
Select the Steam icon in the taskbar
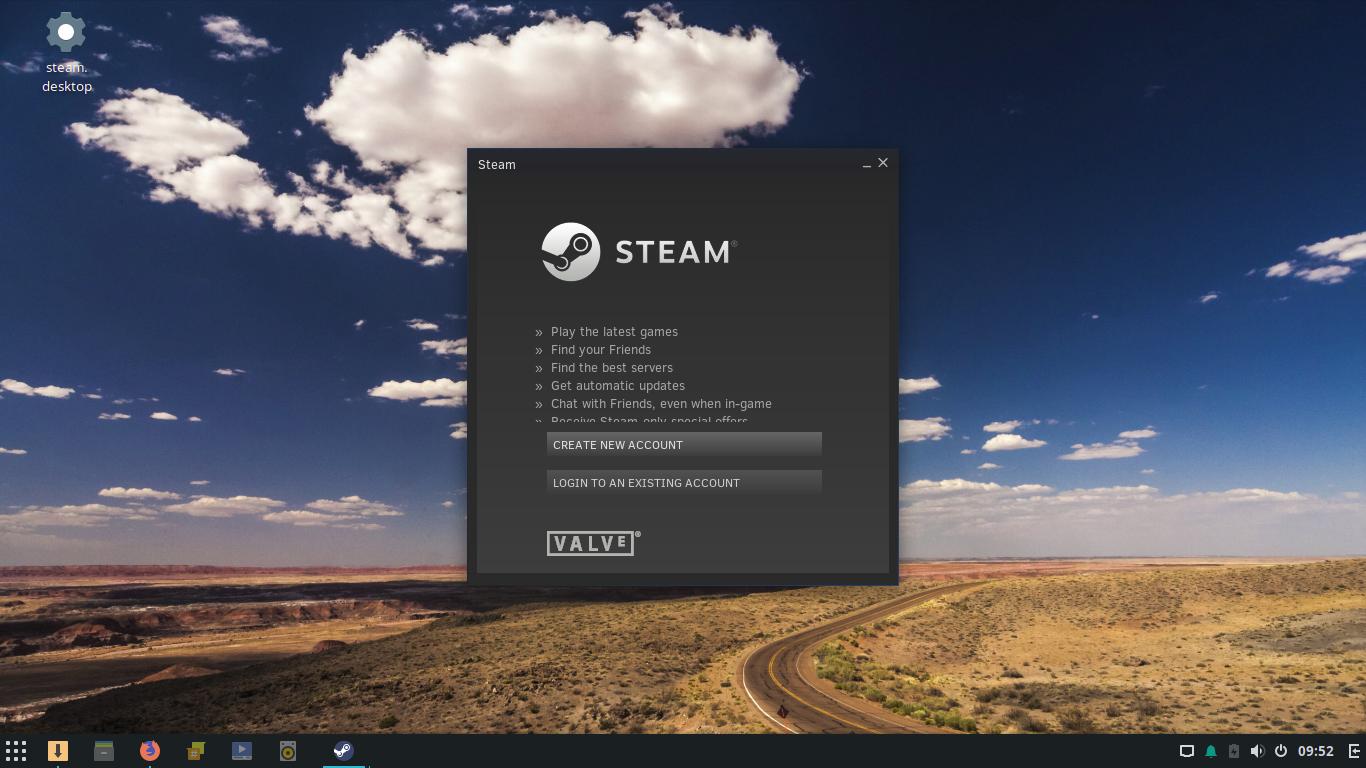(x=343, y=751)
